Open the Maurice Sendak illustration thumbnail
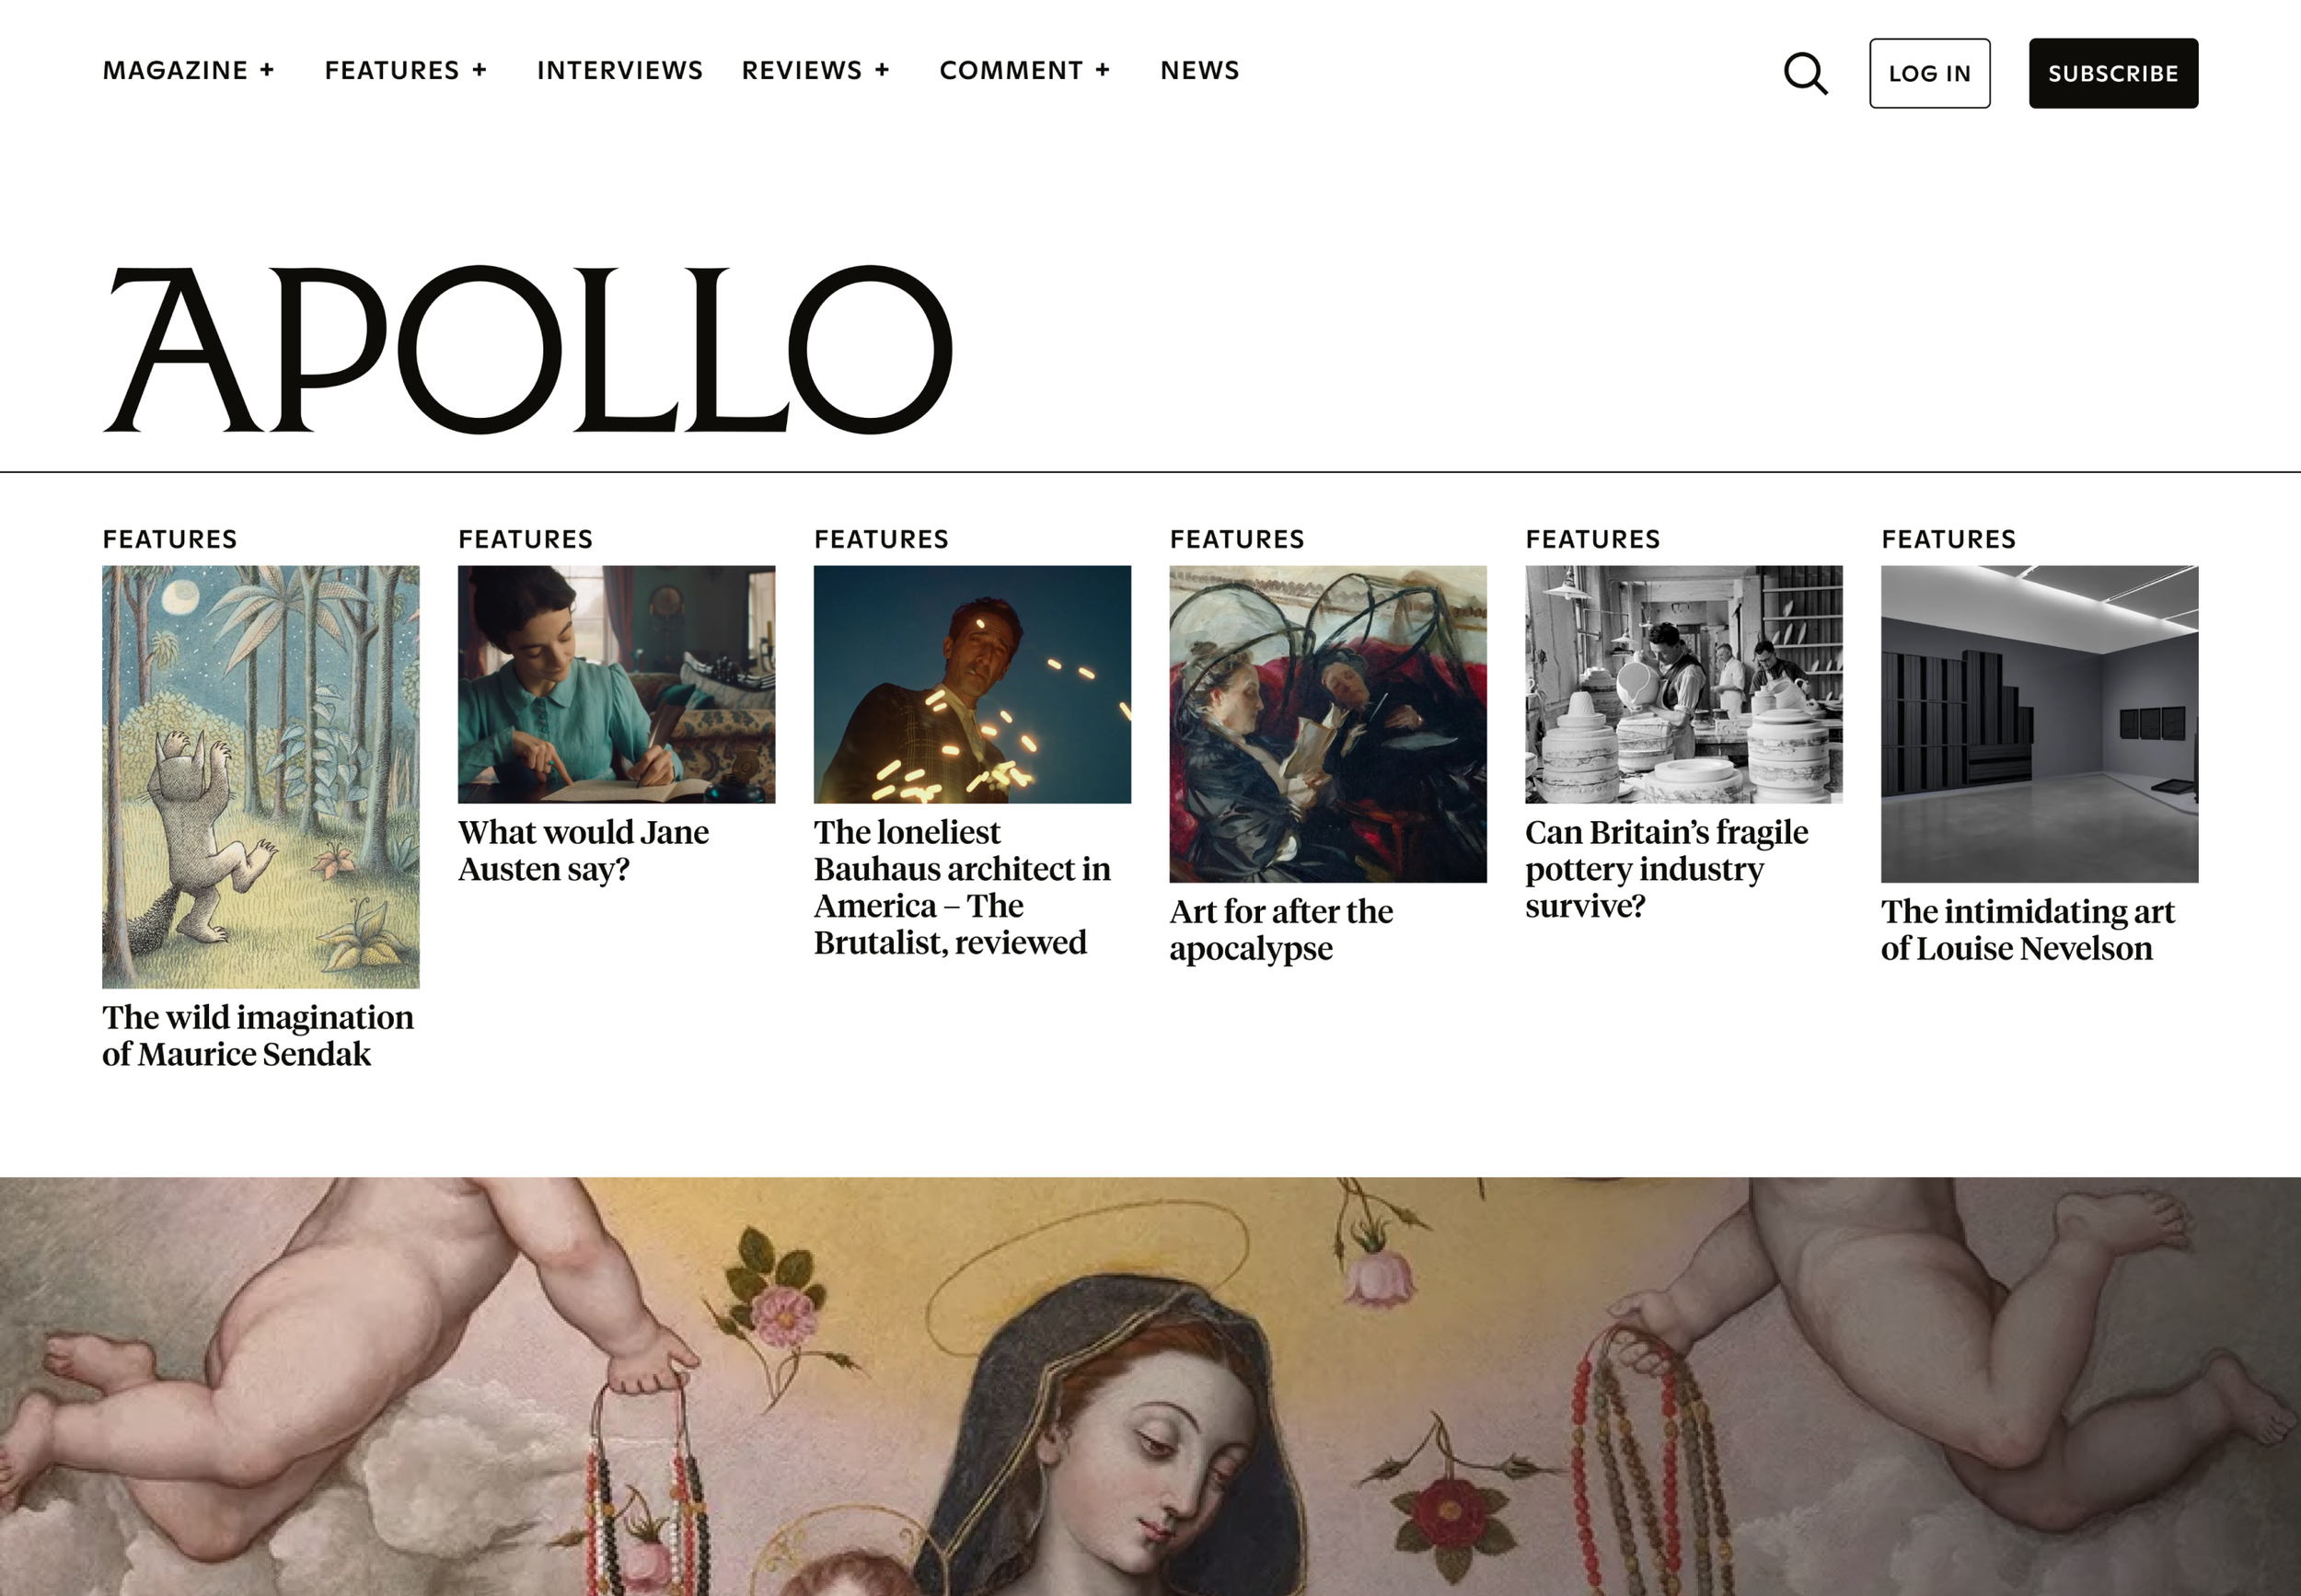 (261, 777)
